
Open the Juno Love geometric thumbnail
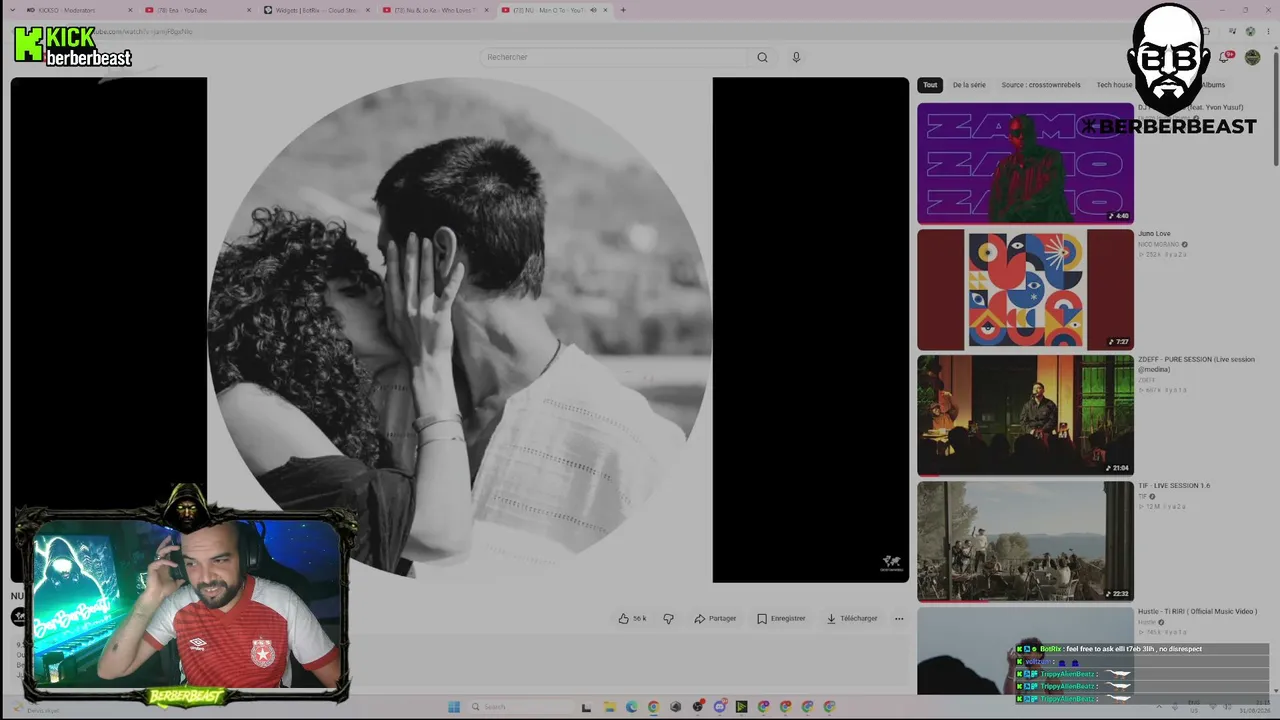click(1025, 289)
